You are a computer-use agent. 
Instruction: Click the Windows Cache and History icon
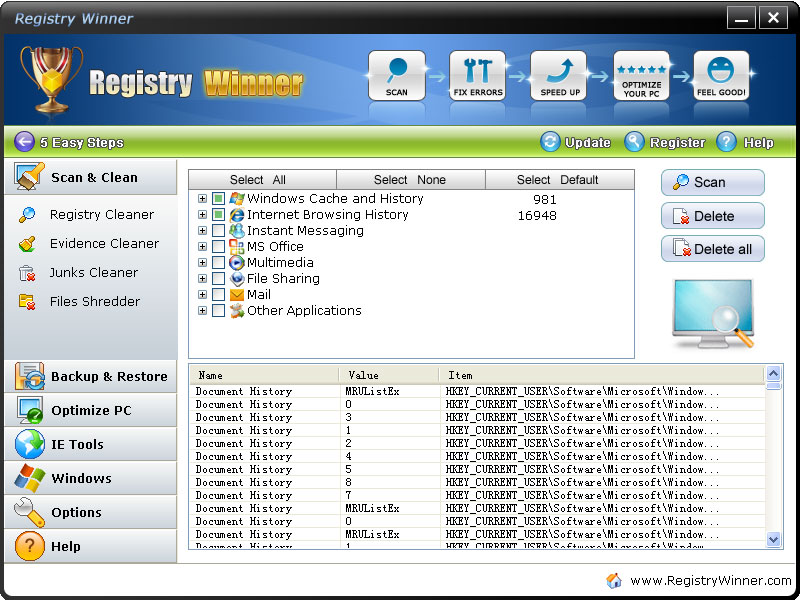coord(237,198)
